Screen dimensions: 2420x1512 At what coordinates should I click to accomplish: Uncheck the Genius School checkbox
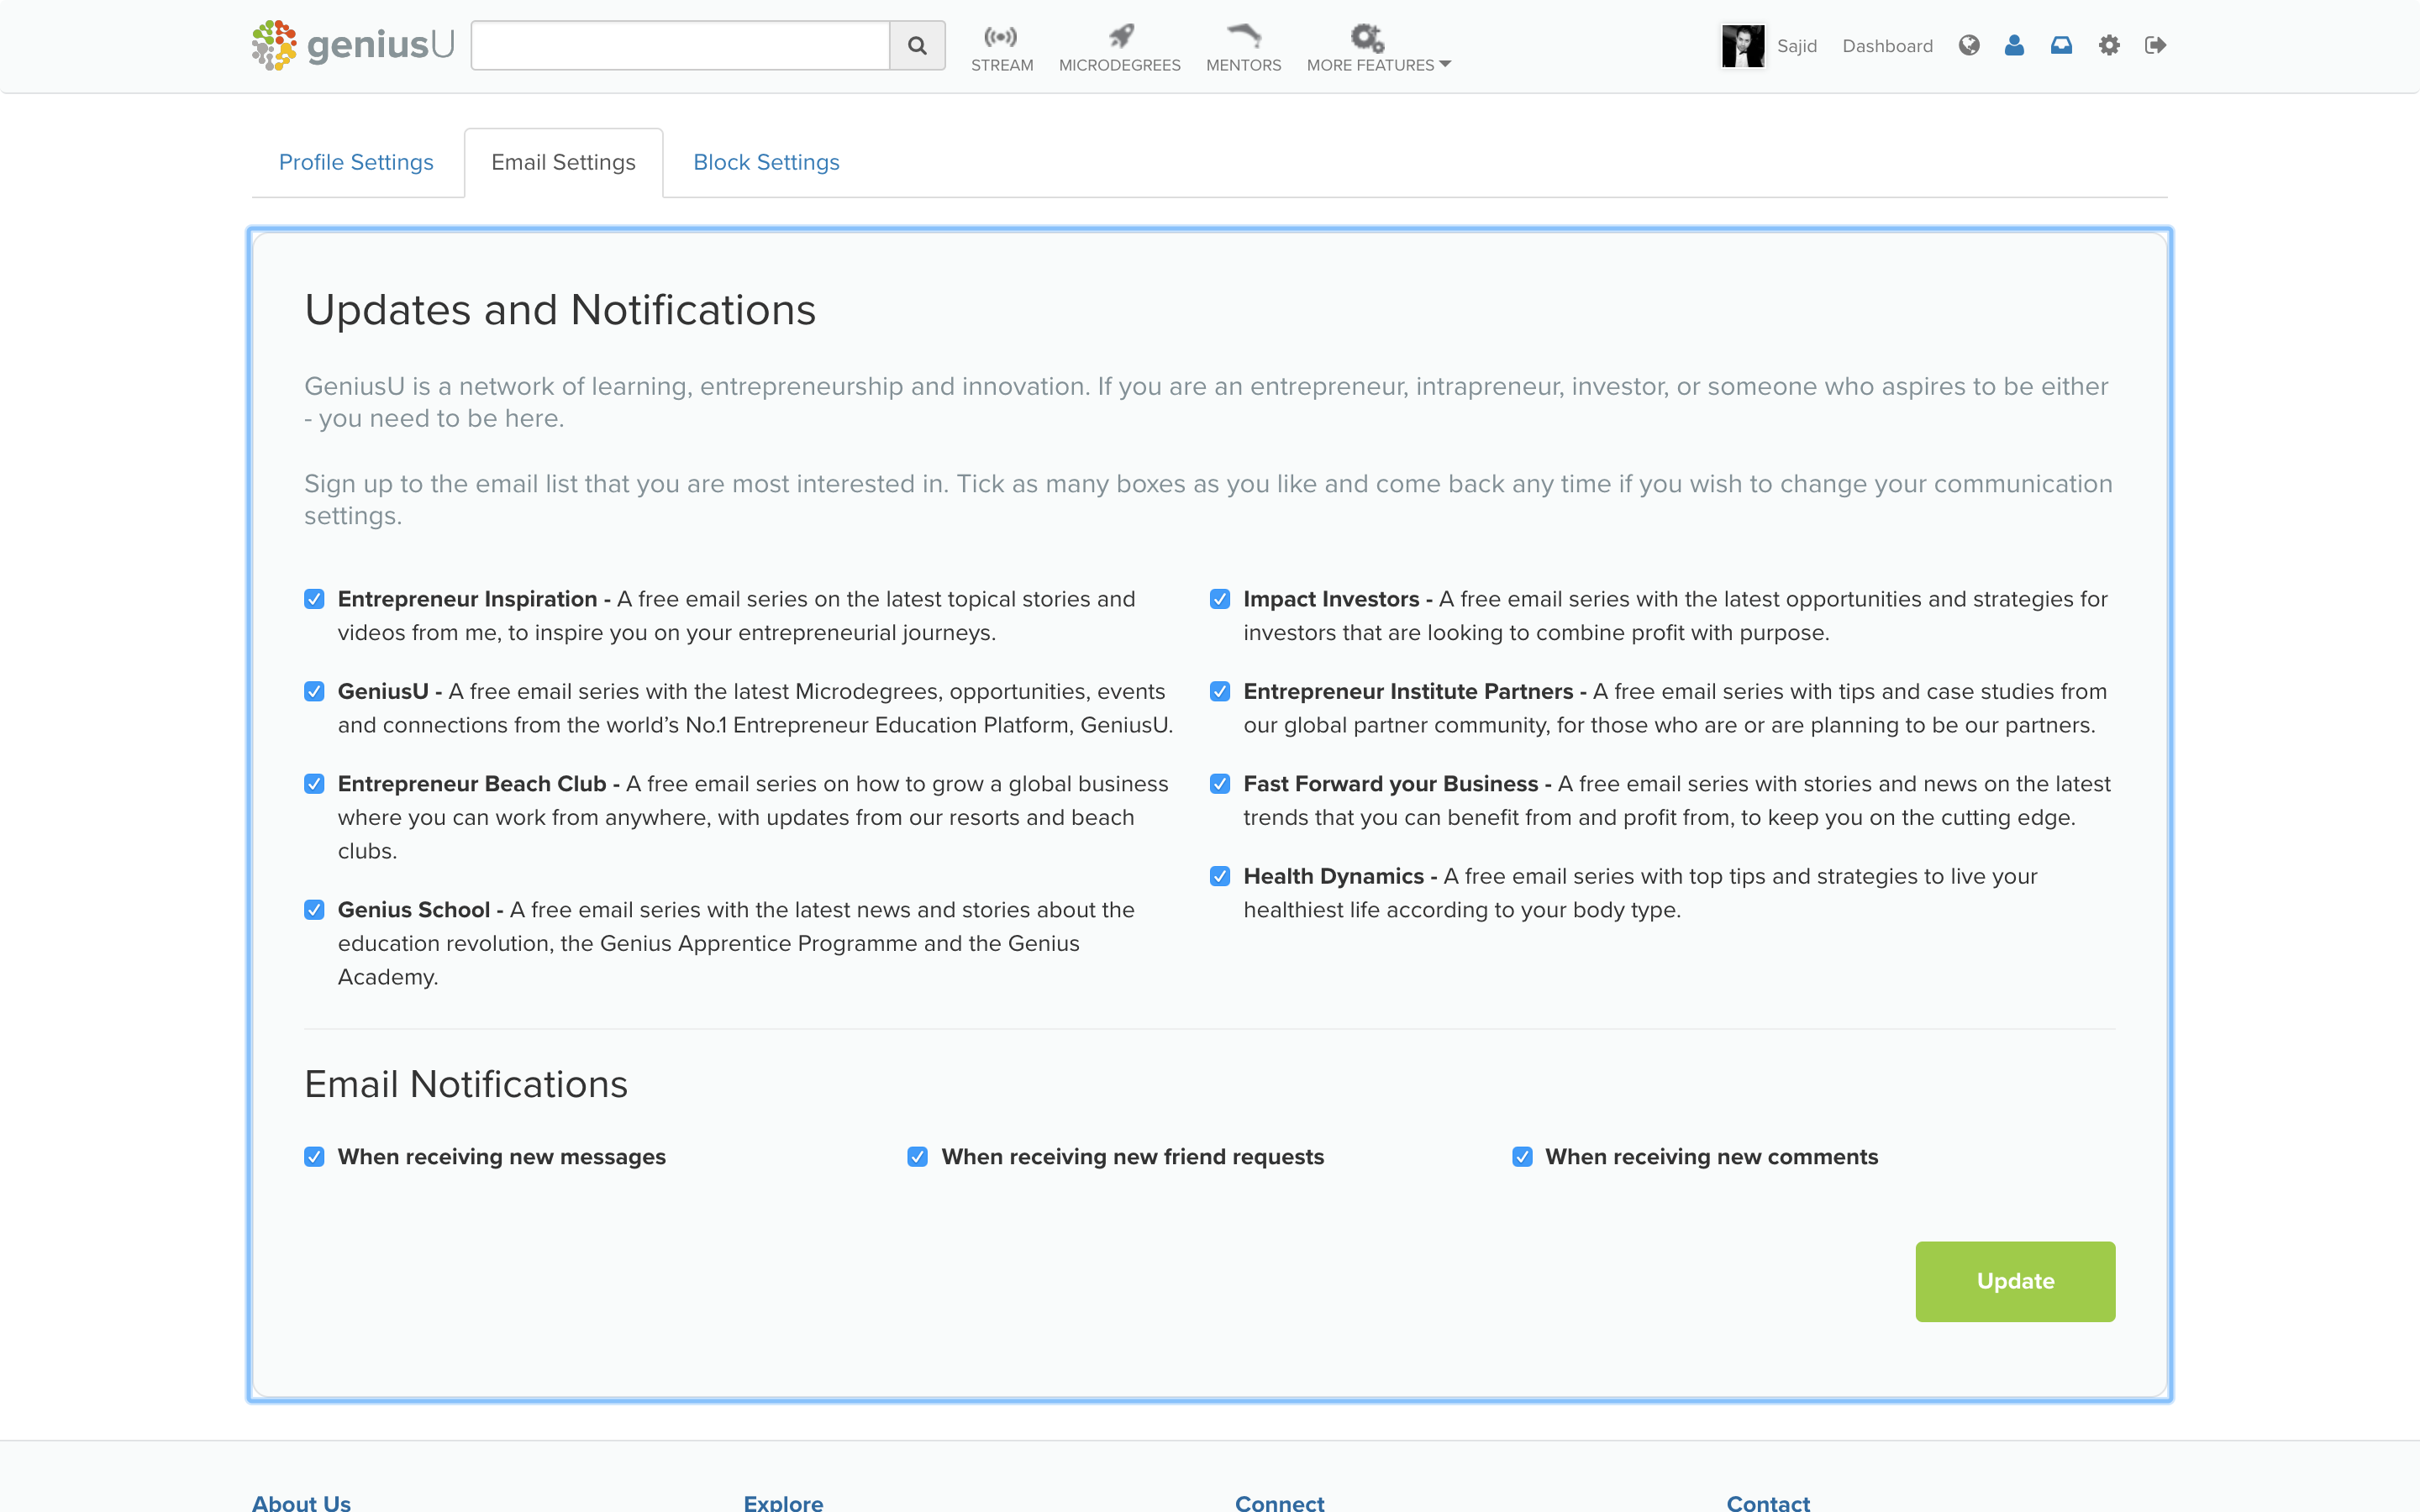pos(314,909)
